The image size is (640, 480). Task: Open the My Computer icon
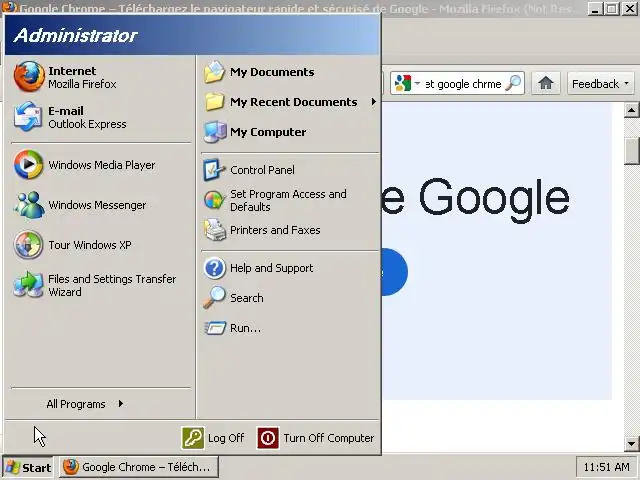215,132
